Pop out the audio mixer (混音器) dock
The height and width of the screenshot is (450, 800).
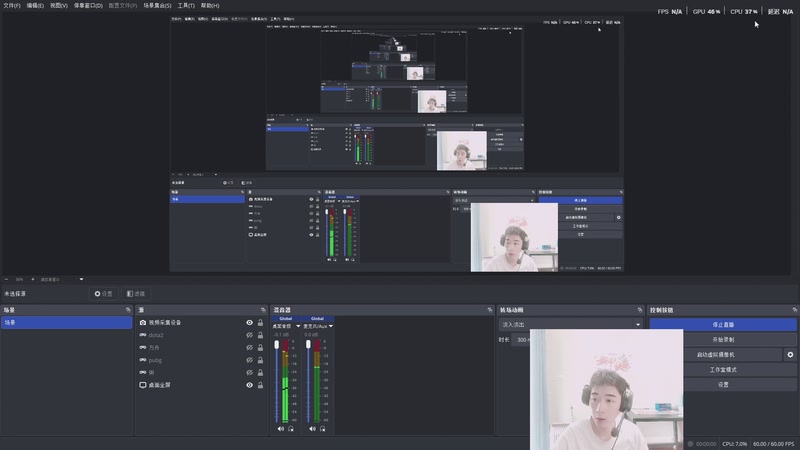coord(490,310)
